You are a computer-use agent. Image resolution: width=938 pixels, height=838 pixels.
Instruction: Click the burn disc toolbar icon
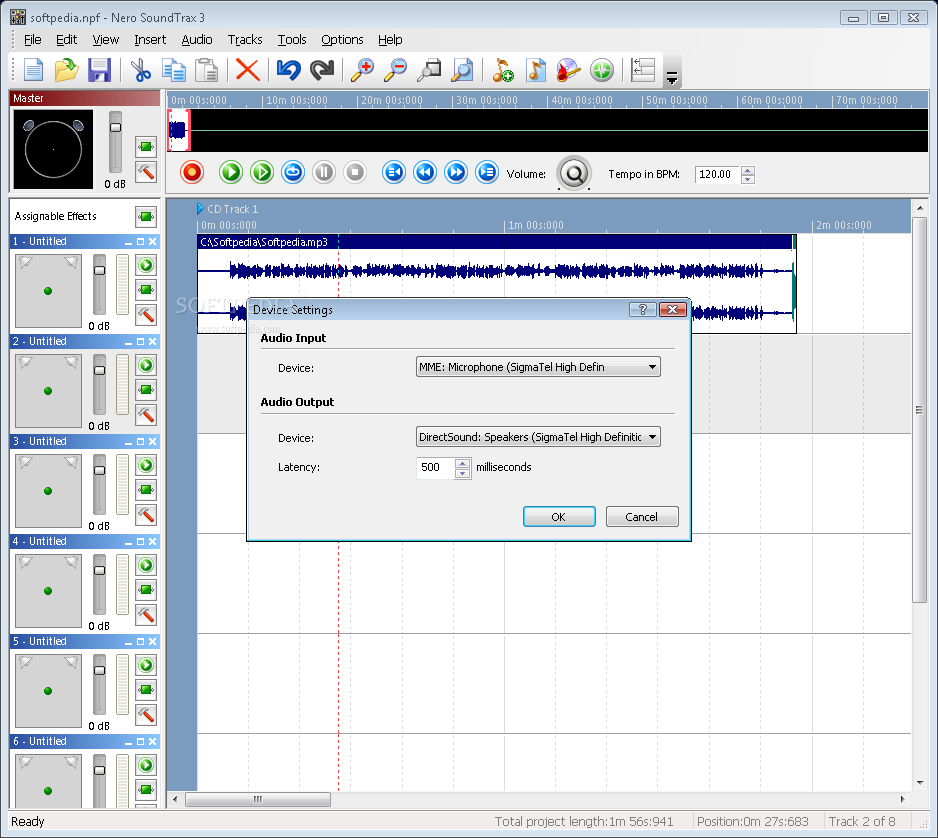pyautogui.click(x=568, y=70)
